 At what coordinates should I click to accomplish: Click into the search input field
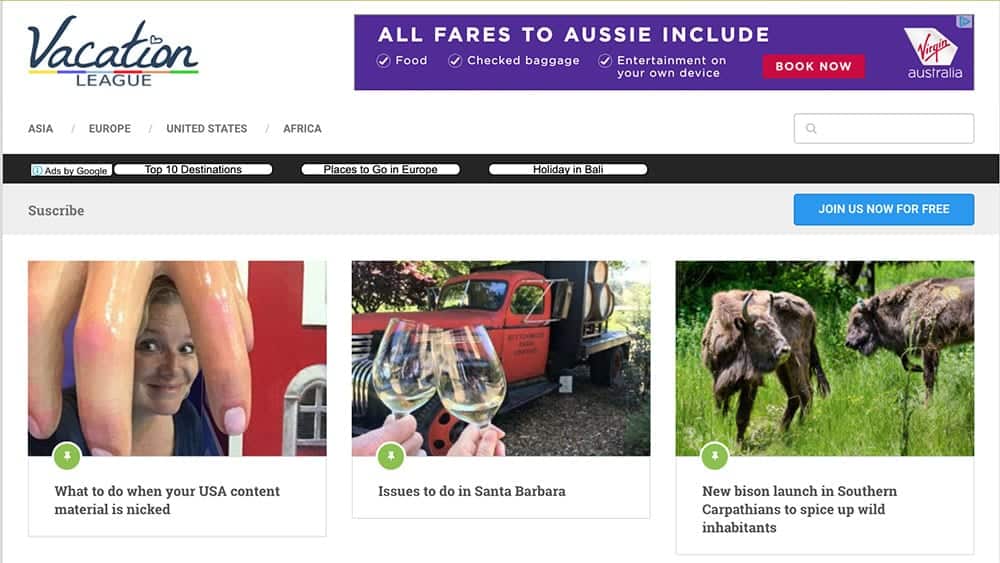pos(884,128)
